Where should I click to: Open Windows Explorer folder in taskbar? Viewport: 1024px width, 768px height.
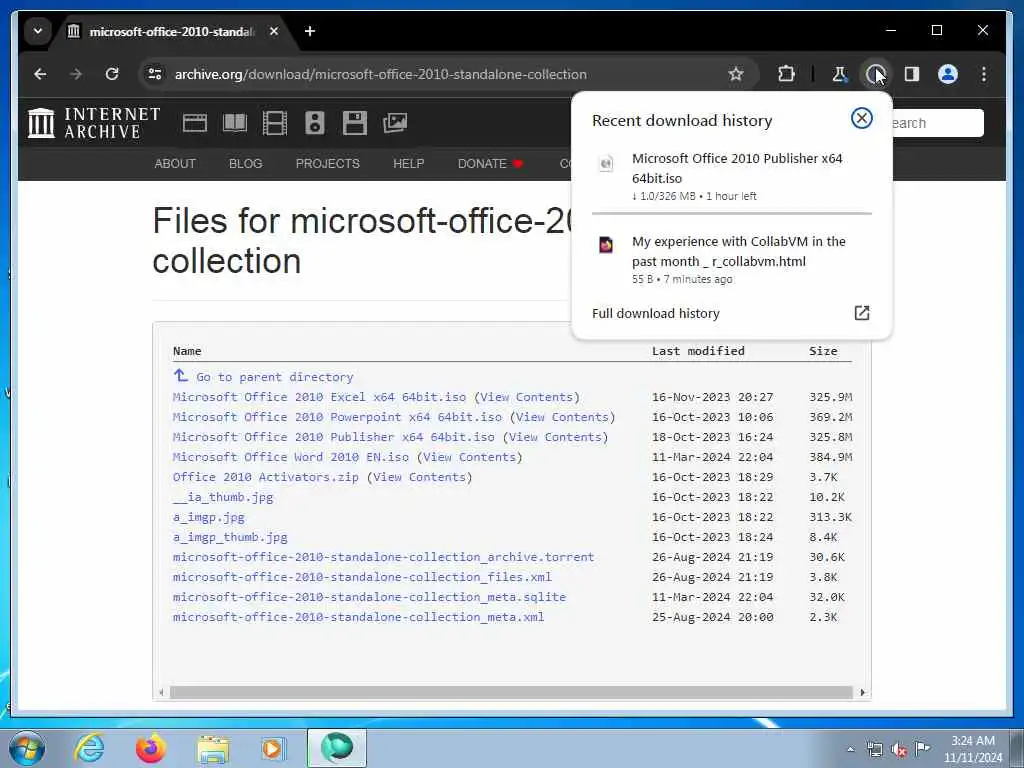pyautogui.click(x=213, y=748)
